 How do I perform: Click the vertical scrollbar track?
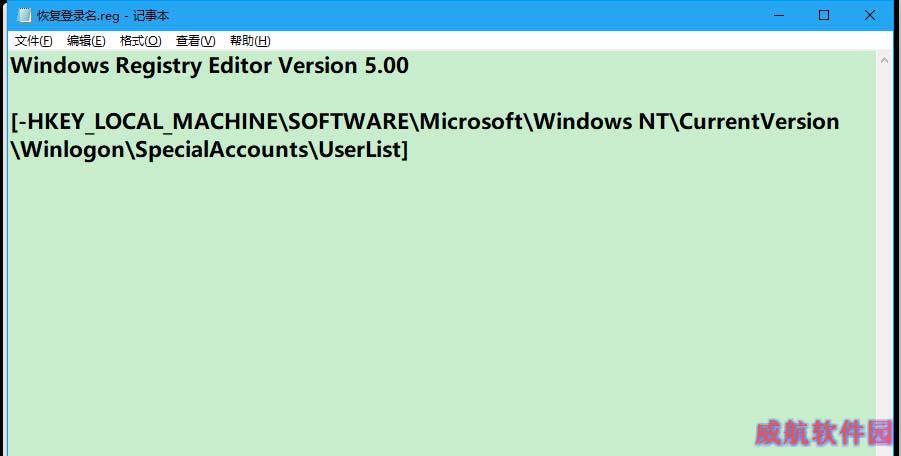click(884, 258)
